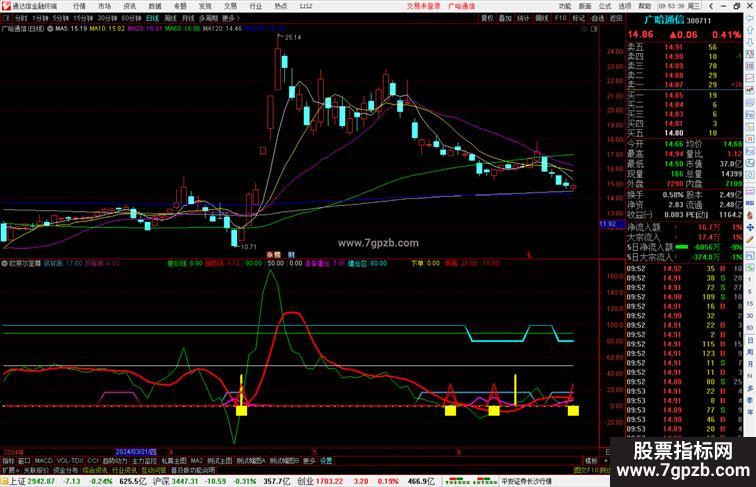
Task: Open the 多周期 multi-period selector
Action: point(208,18)
